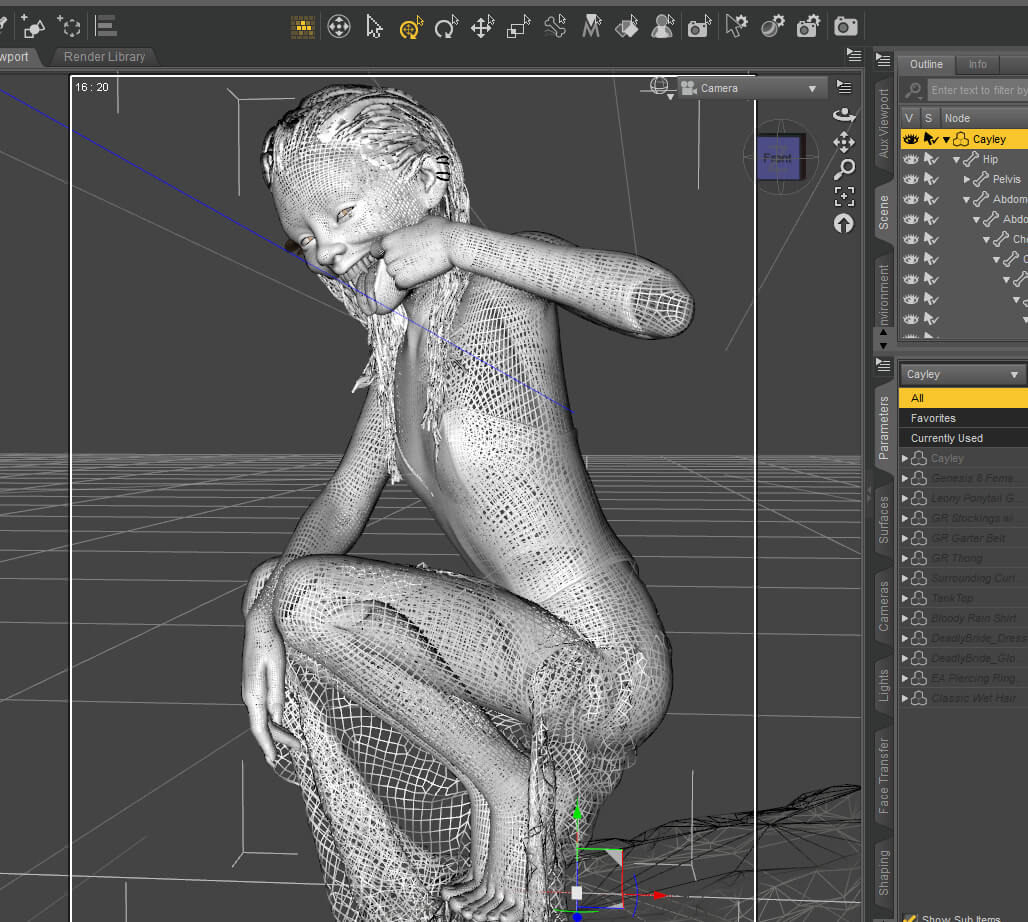Open the camera-with-gear settings icon
This screenshot has height=922, width=1028.
click(x=808, y=27)
